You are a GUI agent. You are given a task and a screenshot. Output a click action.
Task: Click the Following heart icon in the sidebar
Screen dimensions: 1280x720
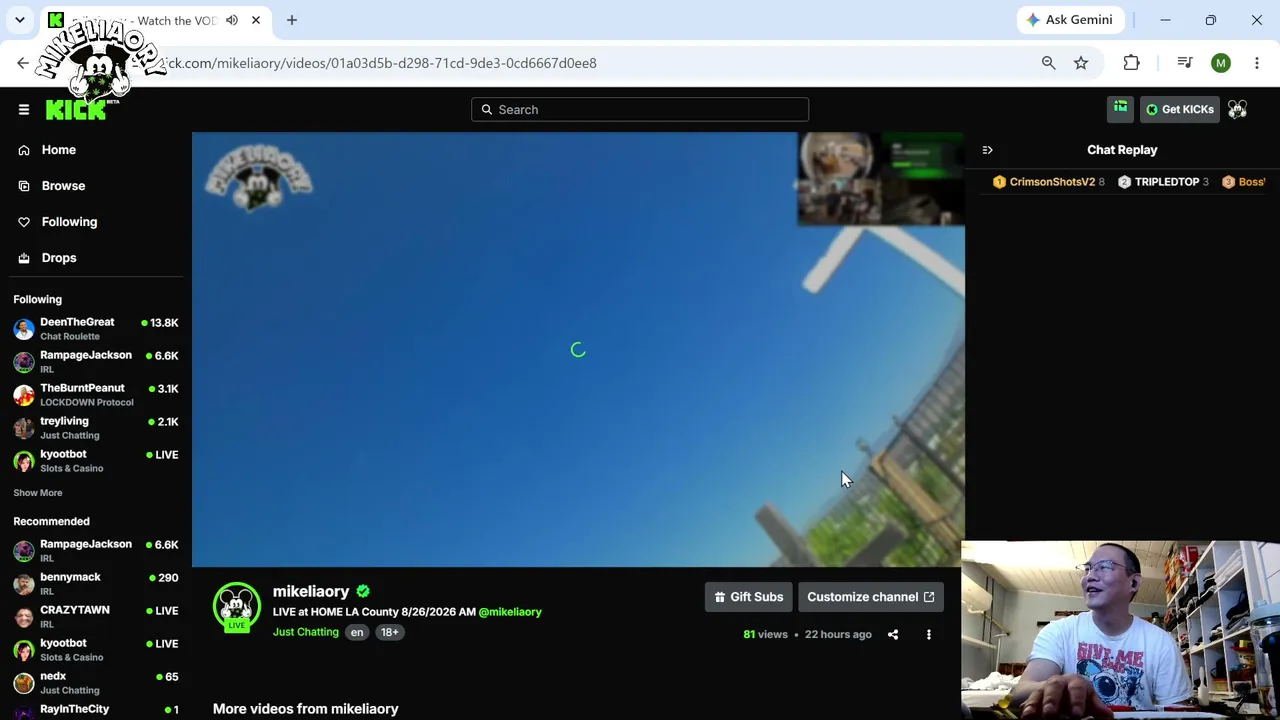24,222
